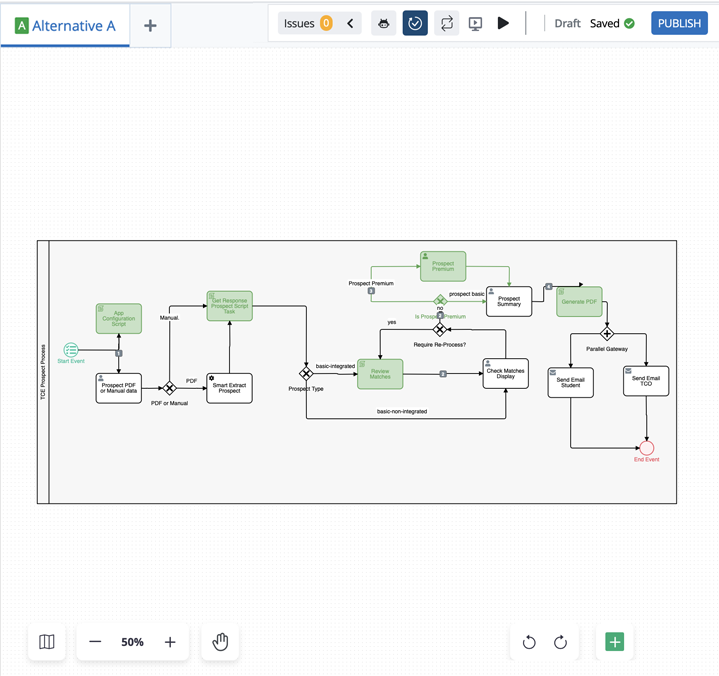Click the issues count badge 0

pos(326,23)
